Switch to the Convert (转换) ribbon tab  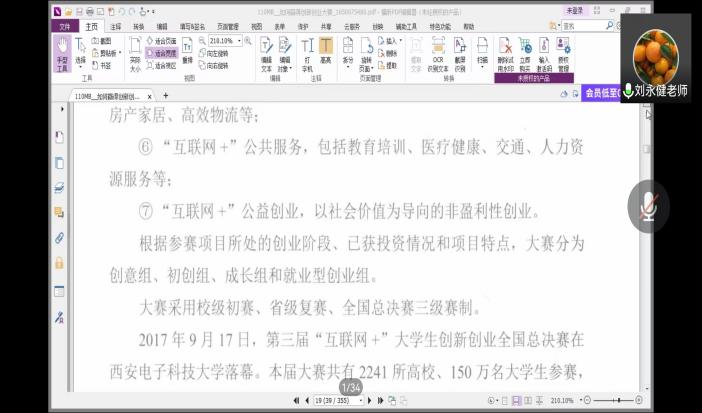[139, 26]
